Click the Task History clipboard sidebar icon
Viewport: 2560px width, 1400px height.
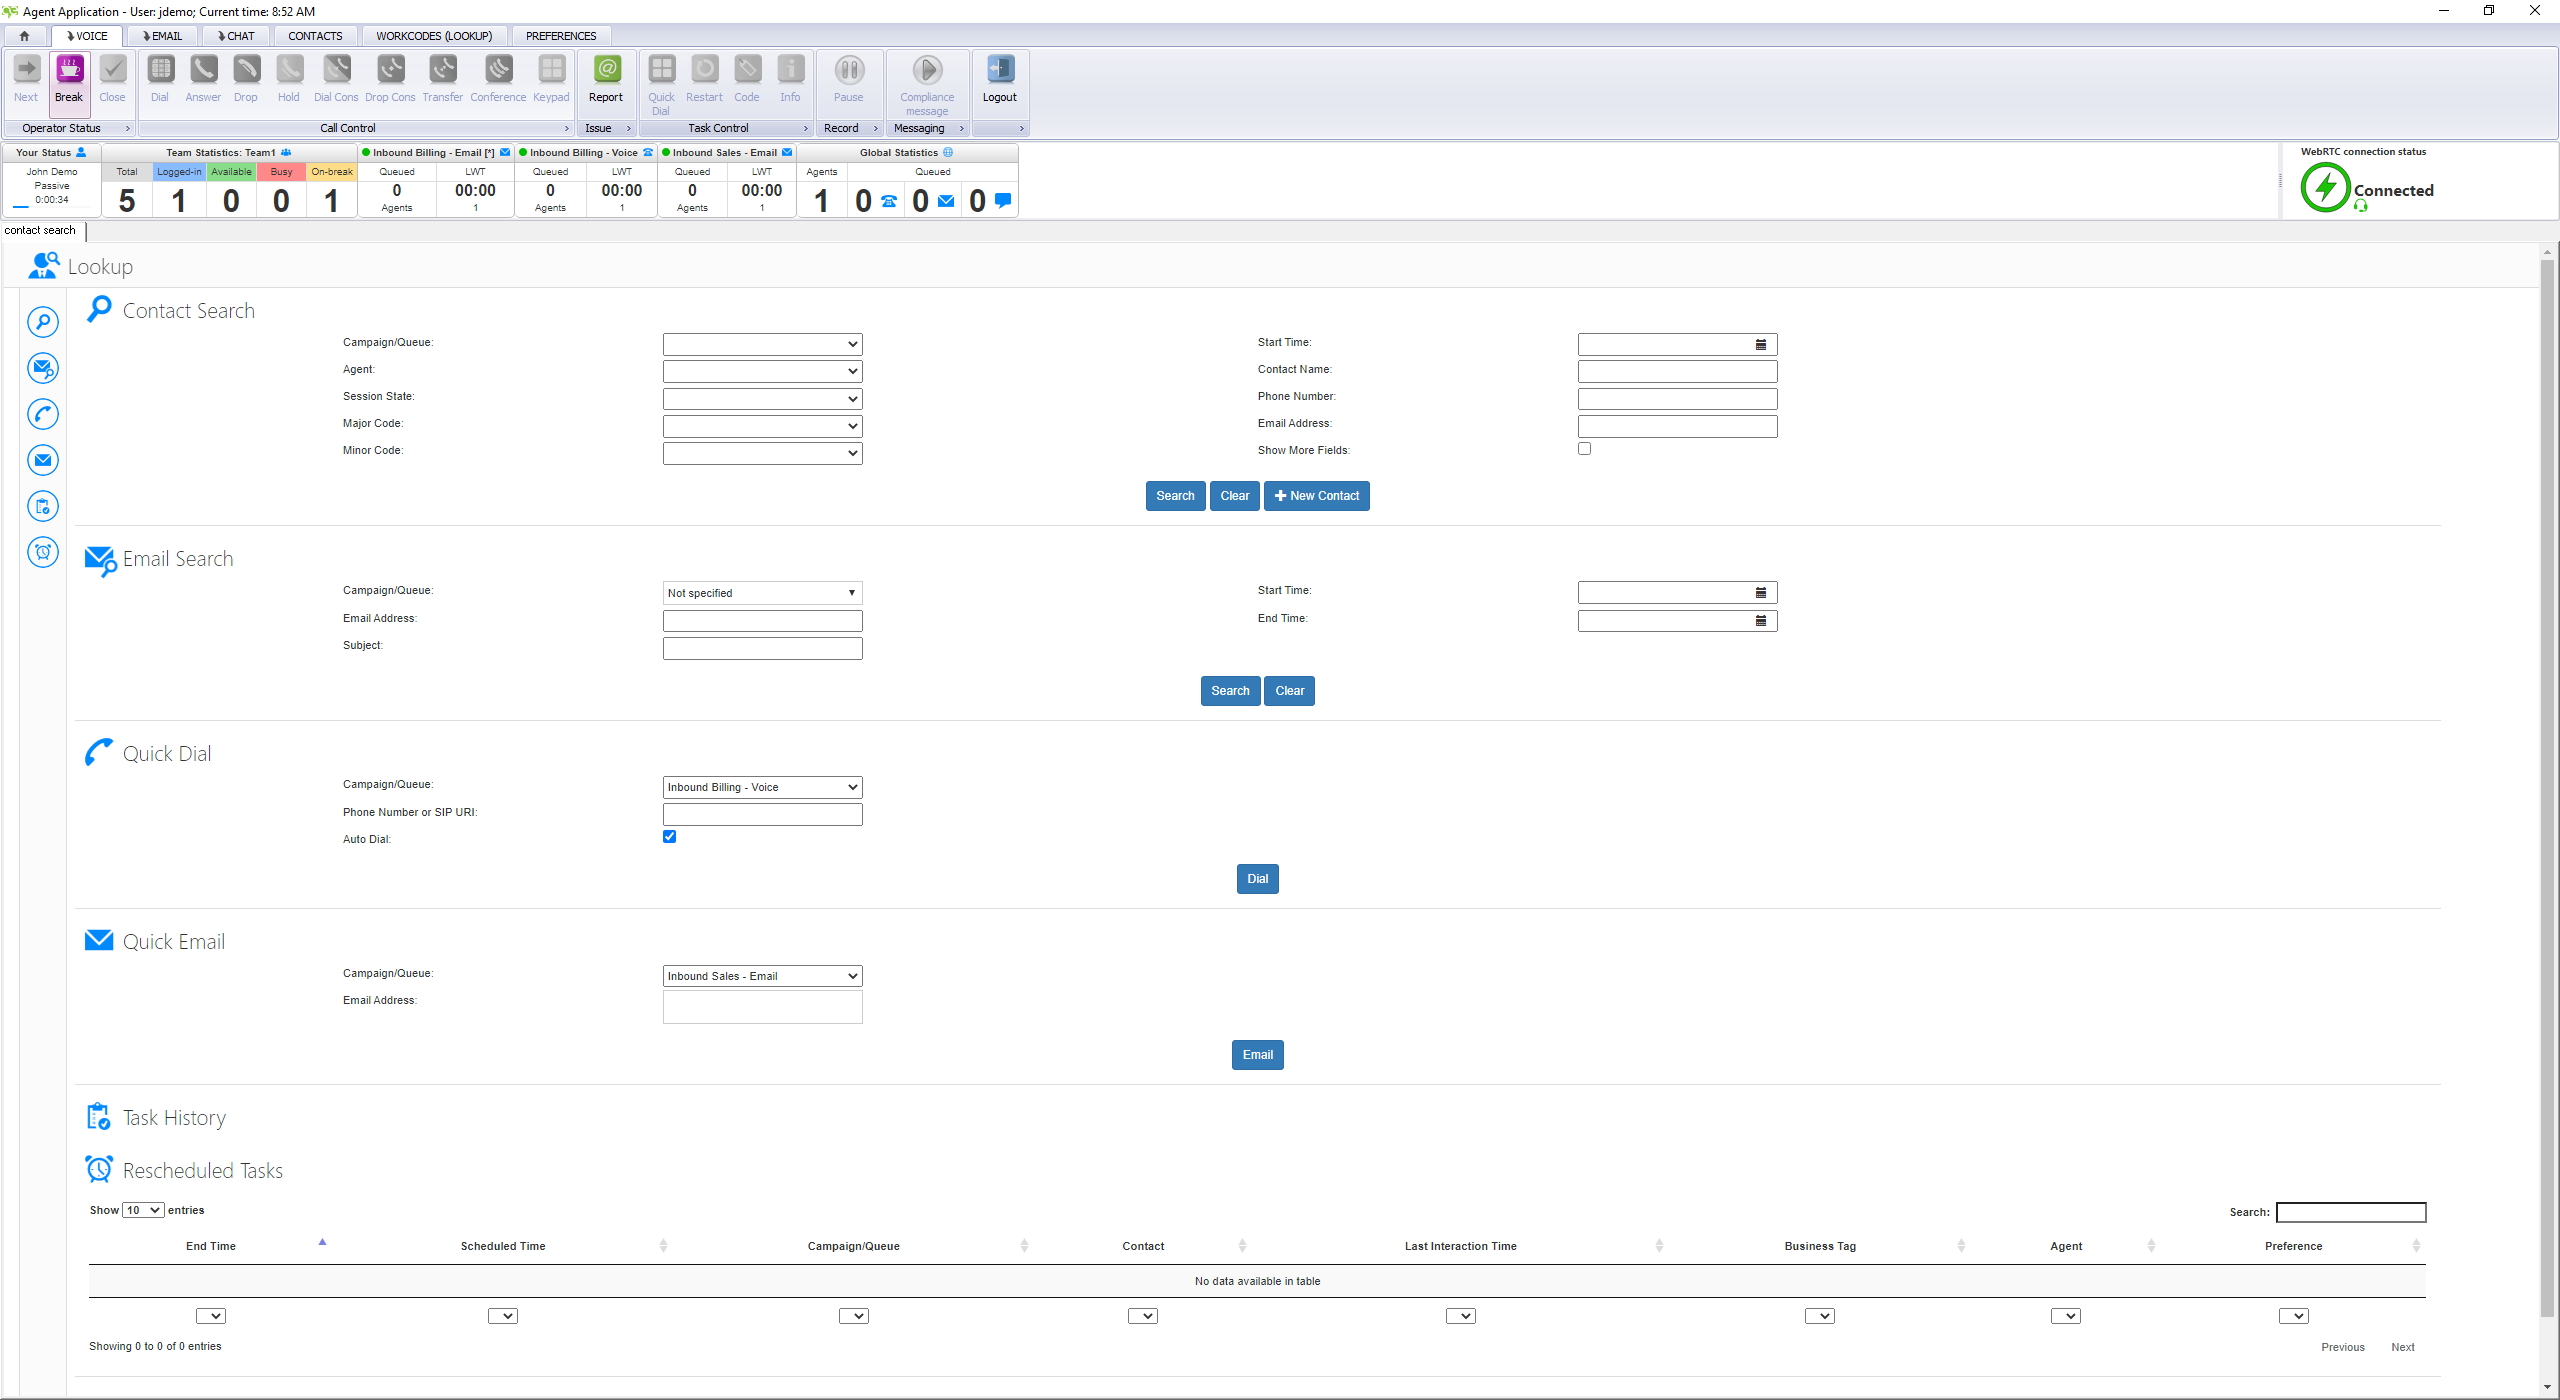43,506
